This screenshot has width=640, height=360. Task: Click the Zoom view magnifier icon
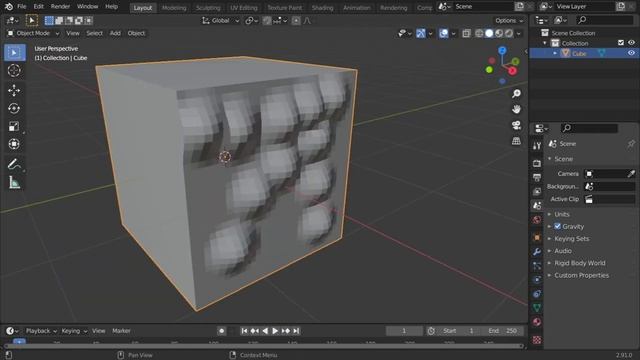(516, 94)
